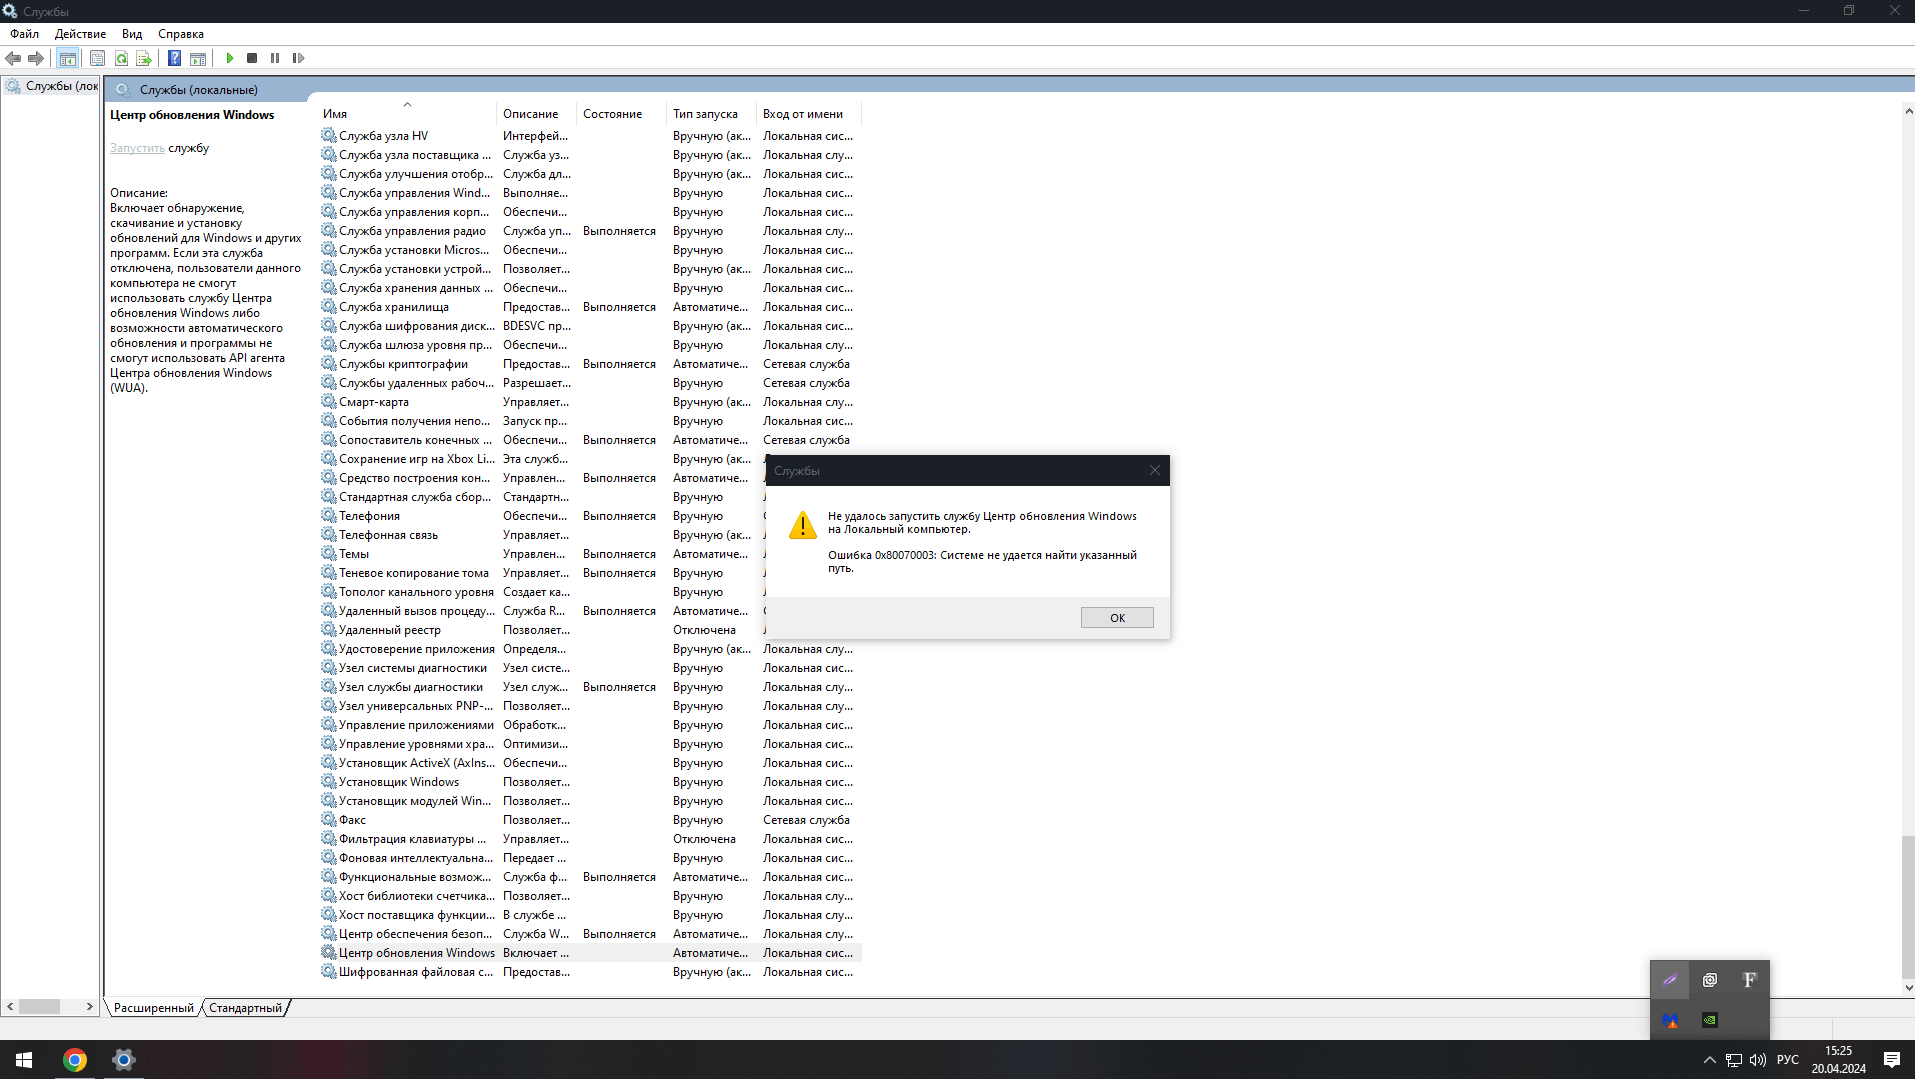Sort by the Имя column header
1915x1079 pixels.
click(x=406, y=114)
